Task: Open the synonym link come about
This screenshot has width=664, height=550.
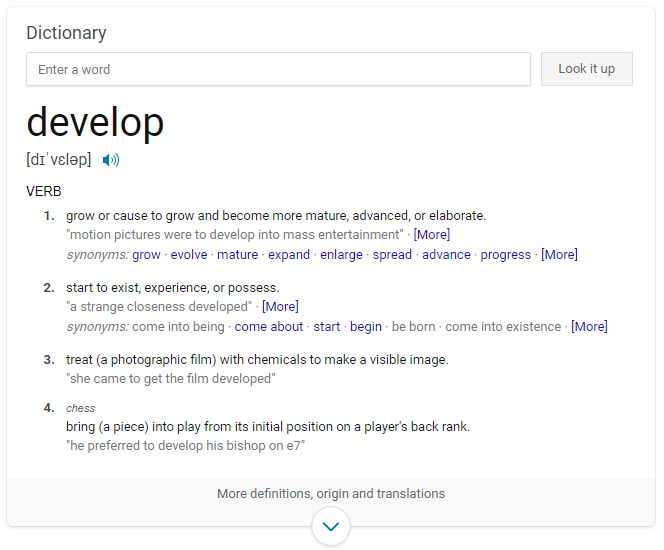Action: tap(269, 326)
